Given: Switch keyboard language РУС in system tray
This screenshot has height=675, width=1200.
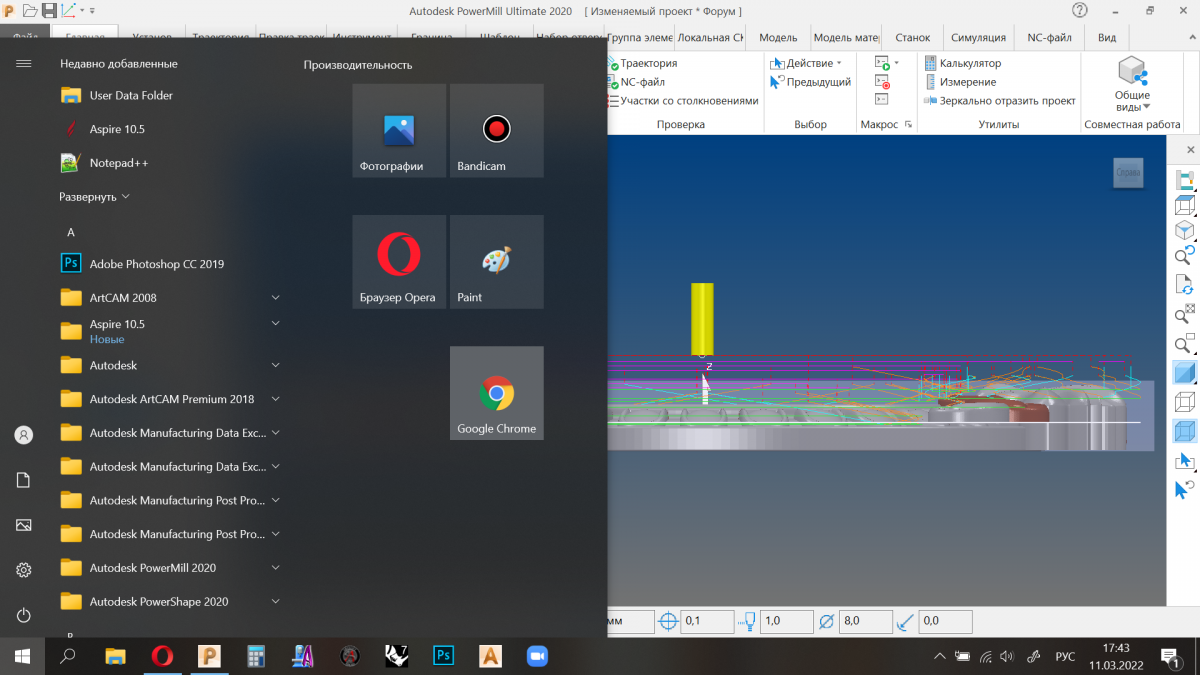Looking at the screenshot, I should (1066, 656).
